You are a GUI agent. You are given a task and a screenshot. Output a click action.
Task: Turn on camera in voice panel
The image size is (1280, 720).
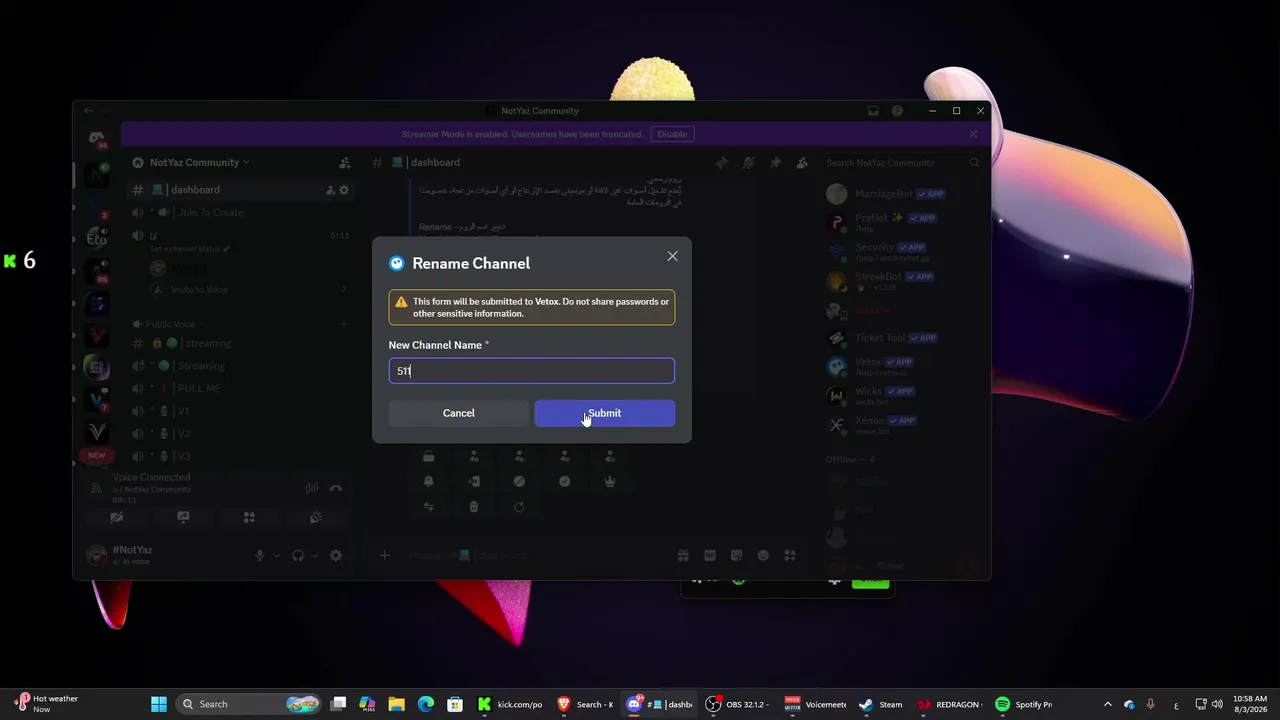coord(117,517)
